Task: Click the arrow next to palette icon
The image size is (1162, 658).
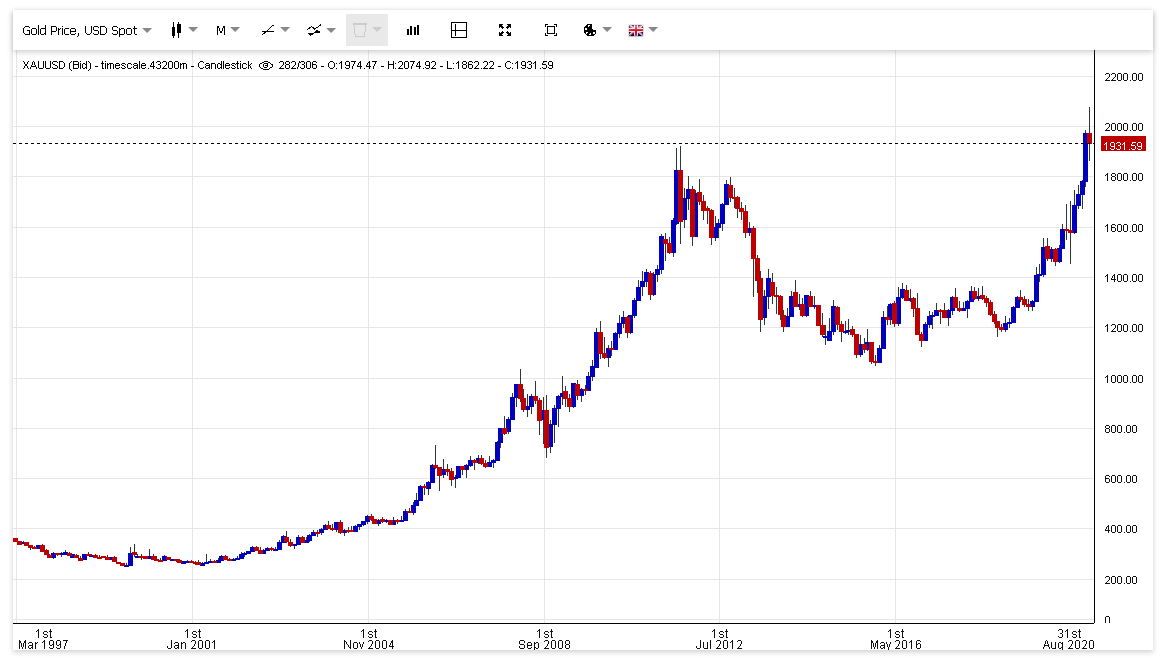Action: tap(607, 30)
